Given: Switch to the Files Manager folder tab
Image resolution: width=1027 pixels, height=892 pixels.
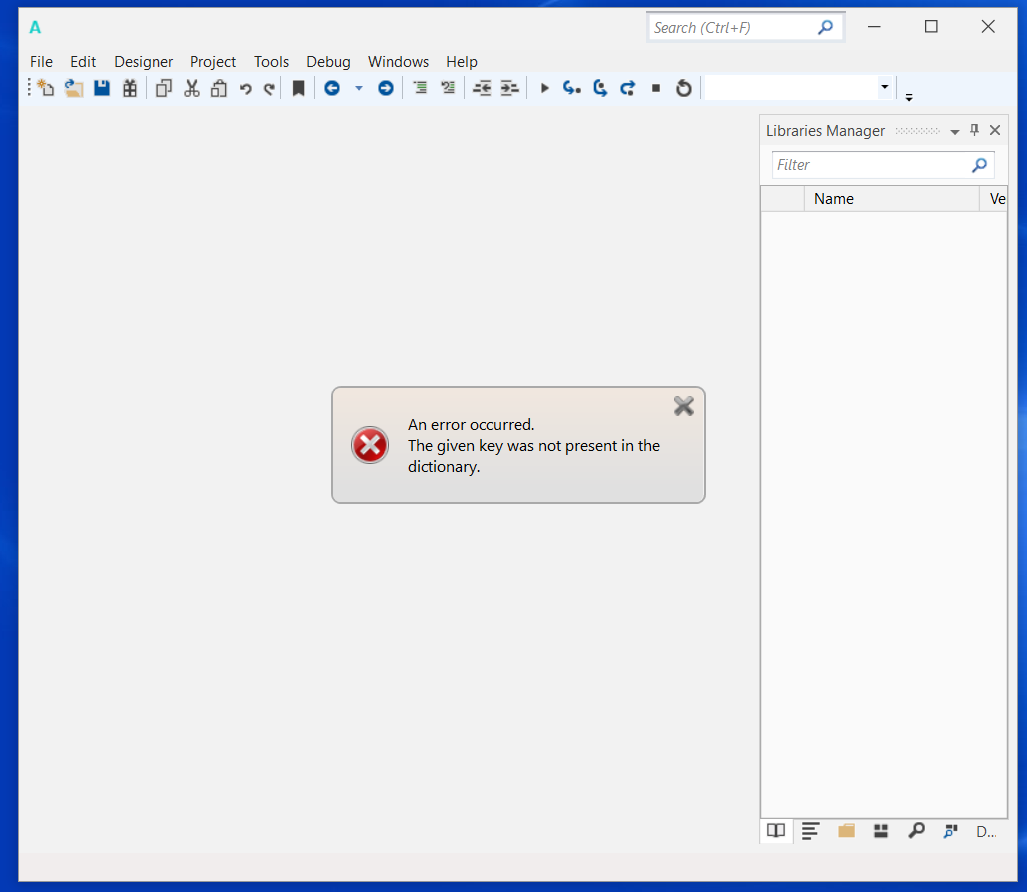Looking at the screenshot, I should point(846,831).
